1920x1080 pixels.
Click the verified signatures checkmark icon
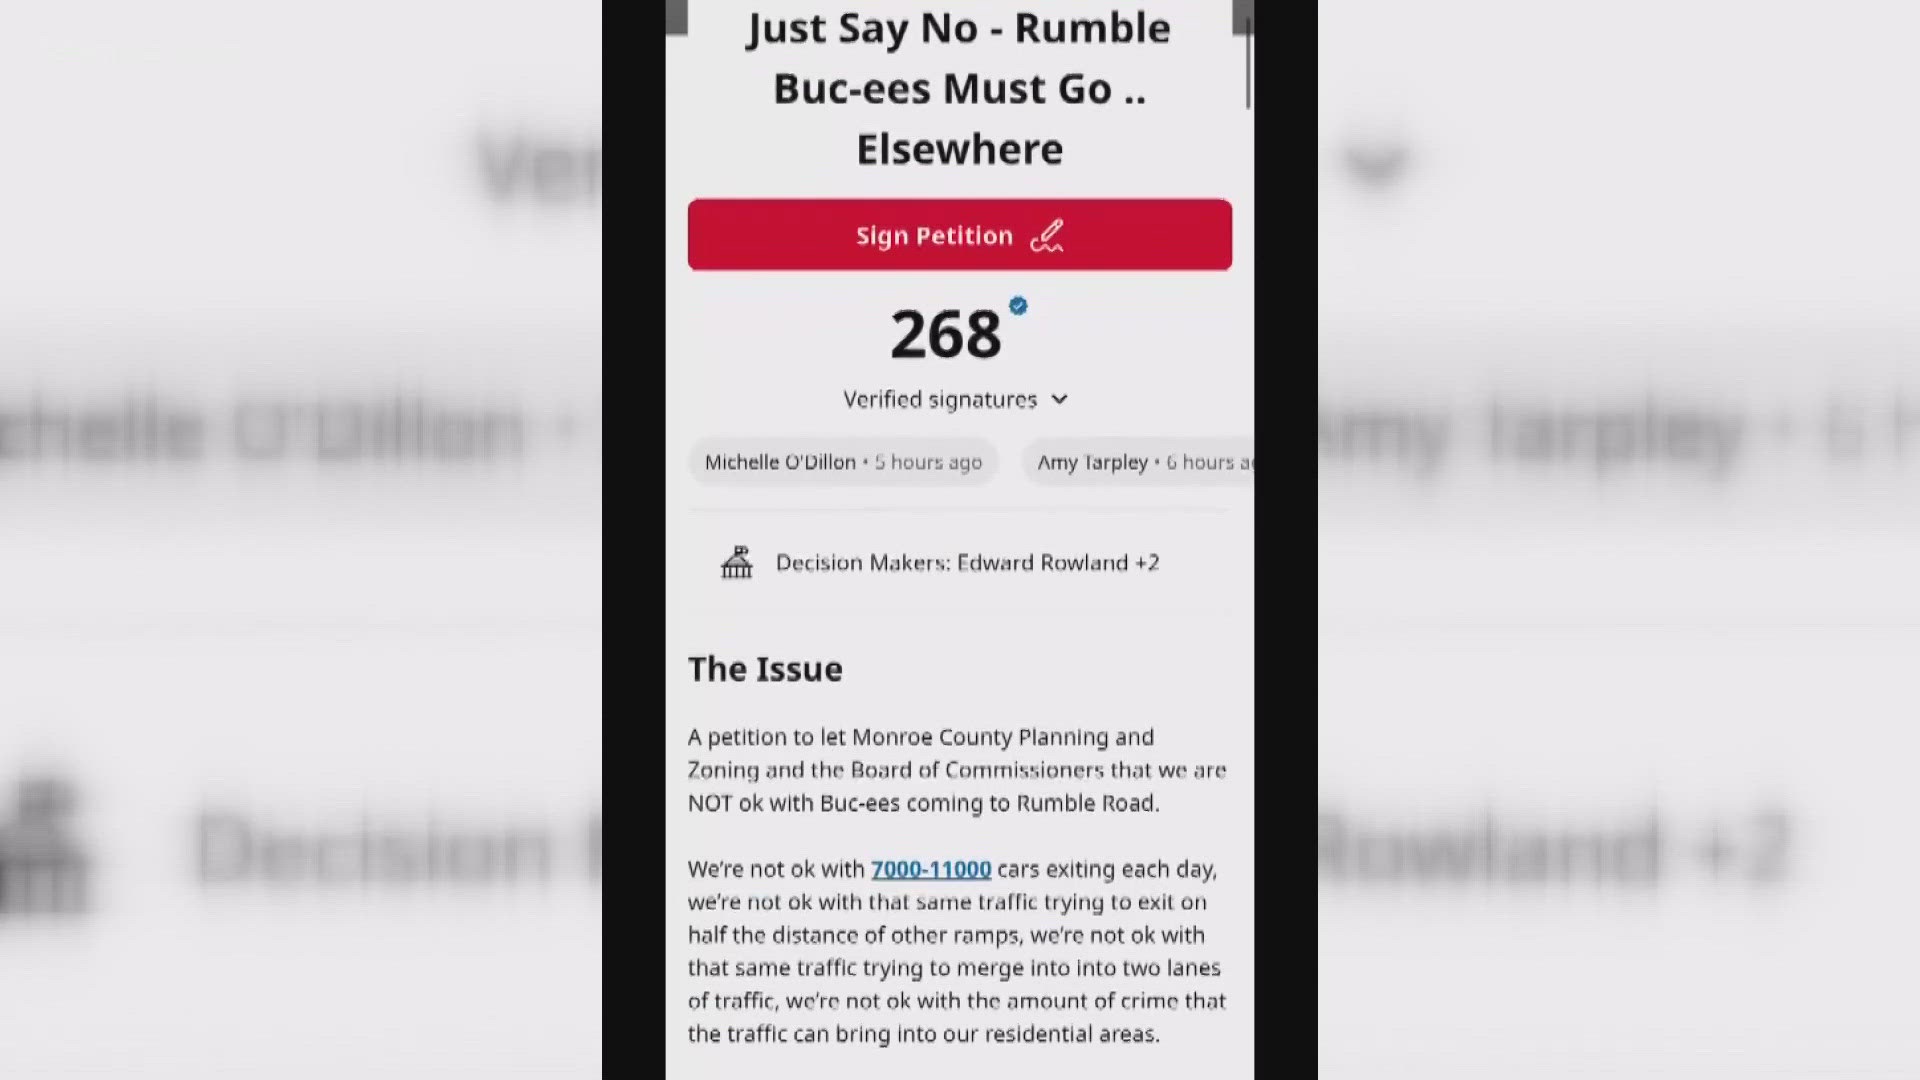1017,306
